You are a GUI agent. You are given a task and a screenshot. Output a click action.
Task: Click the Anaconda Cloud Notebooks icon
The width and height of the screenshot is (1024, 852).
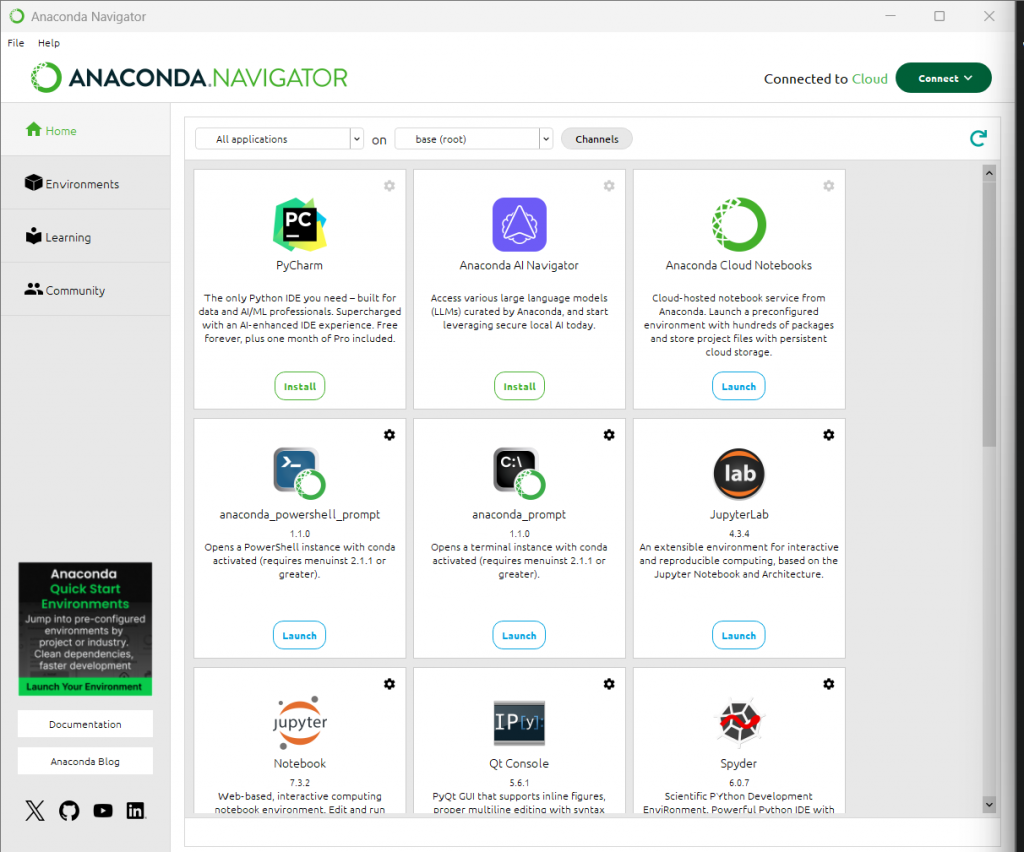(739, 225)
